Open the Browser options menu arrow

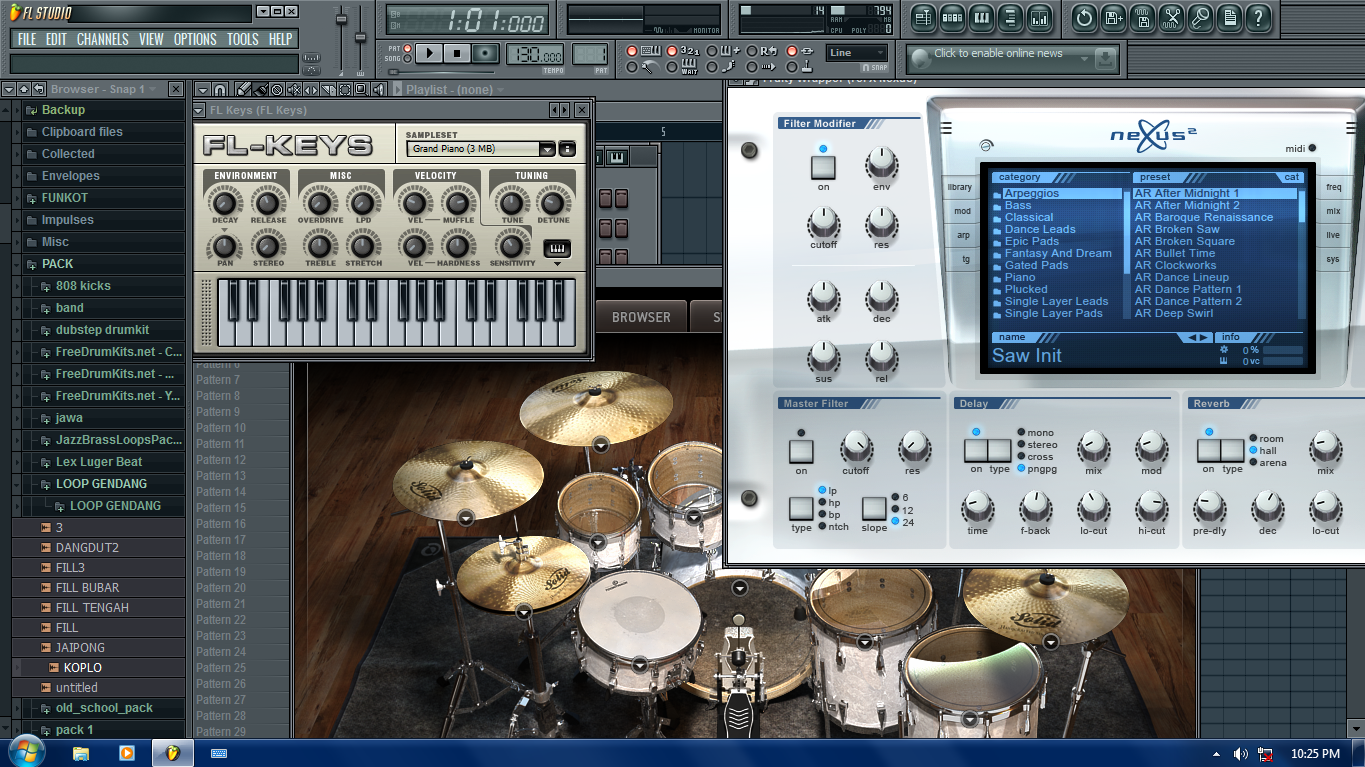8,89
